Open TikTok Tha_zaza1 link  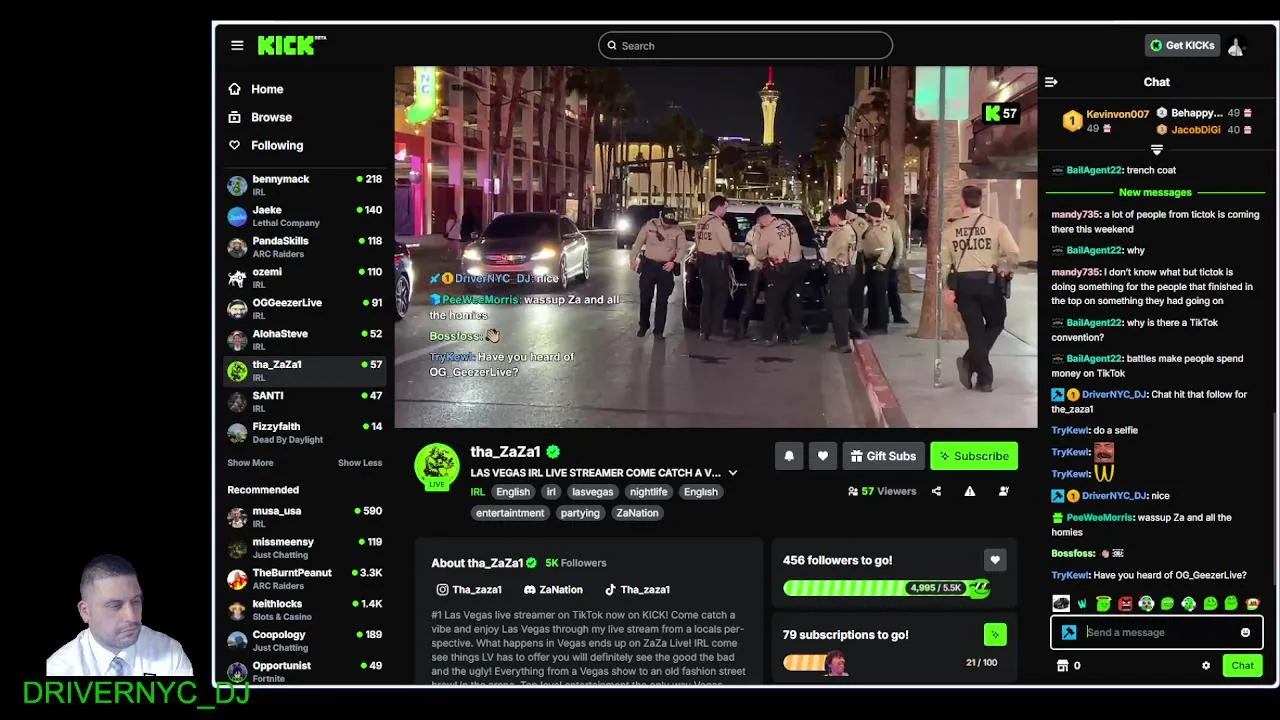point(637,590)
